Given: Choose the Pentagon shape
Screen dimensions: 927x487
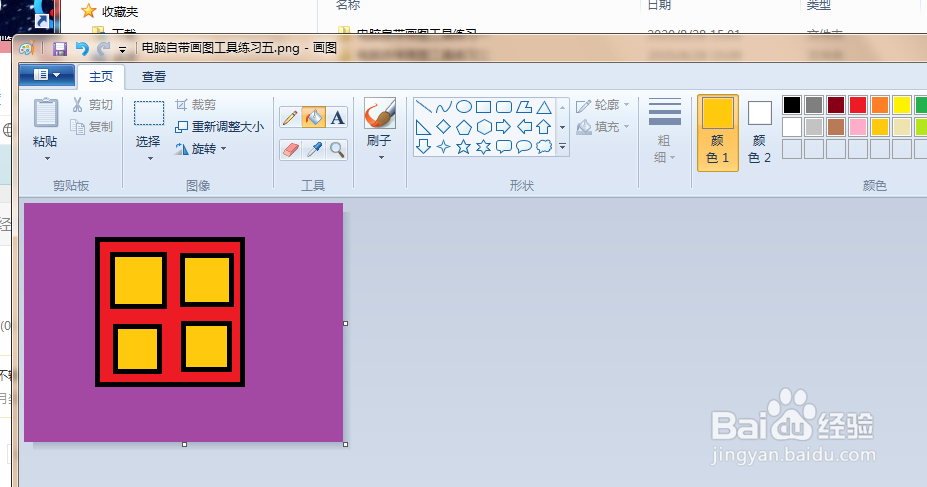Looking at the screenshot, I should tap(464, 127).
